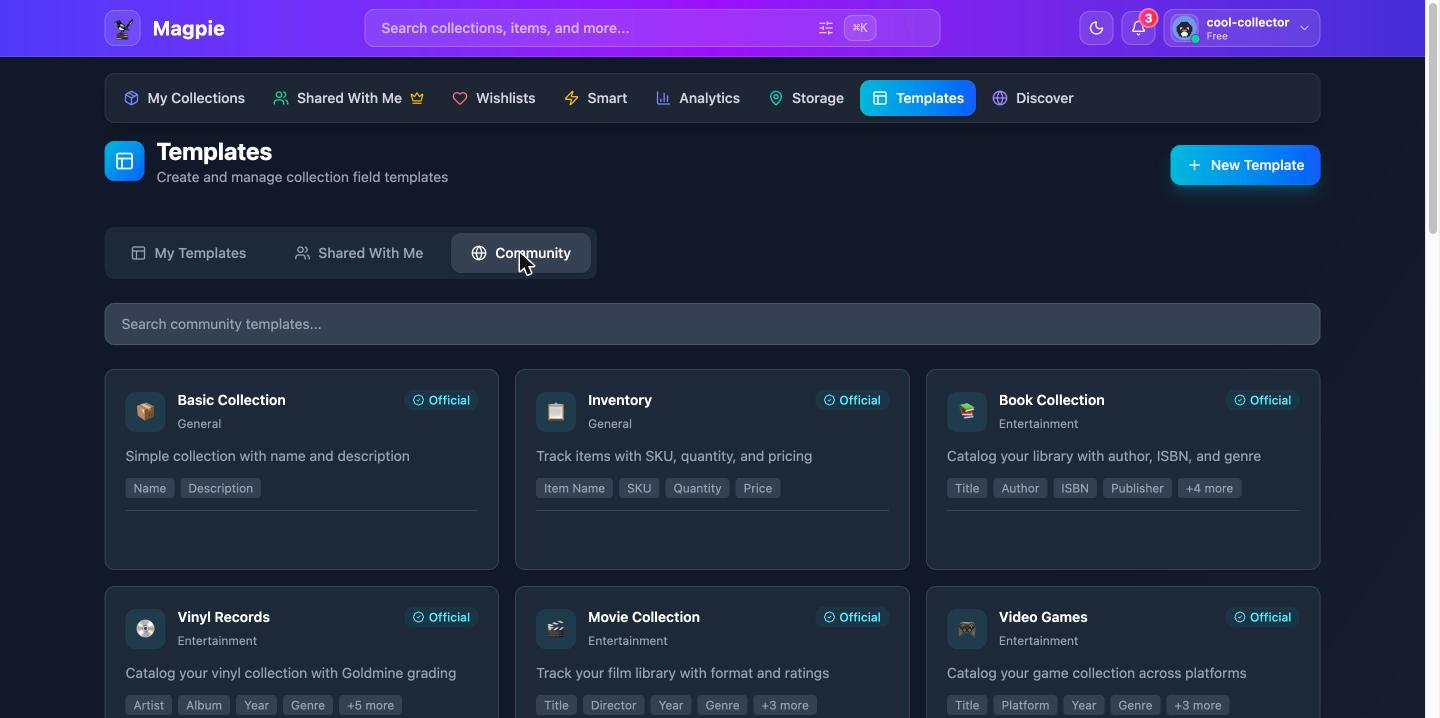1440x718 pixels.
Task: Open My Collections tab
Action: (x=184, y=98)
